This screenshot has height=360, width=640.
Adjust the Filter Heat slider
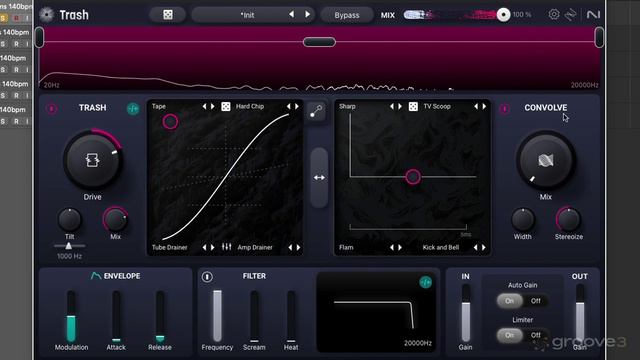click(291, 316)
